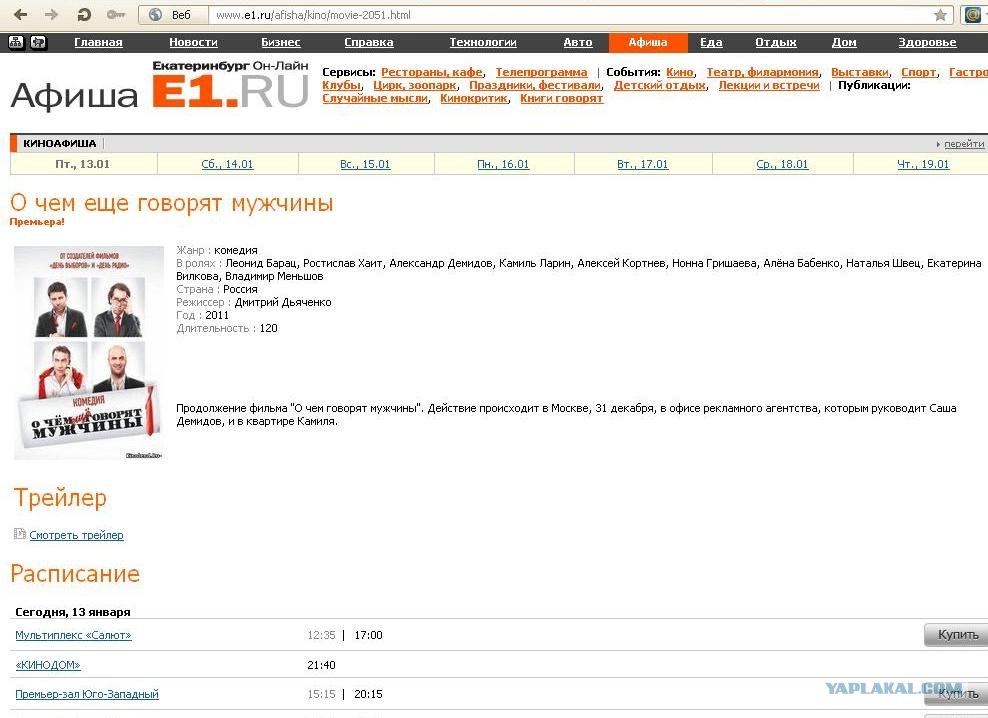Open the Дом section
988x718 pixels.
(x=844, y=42)
